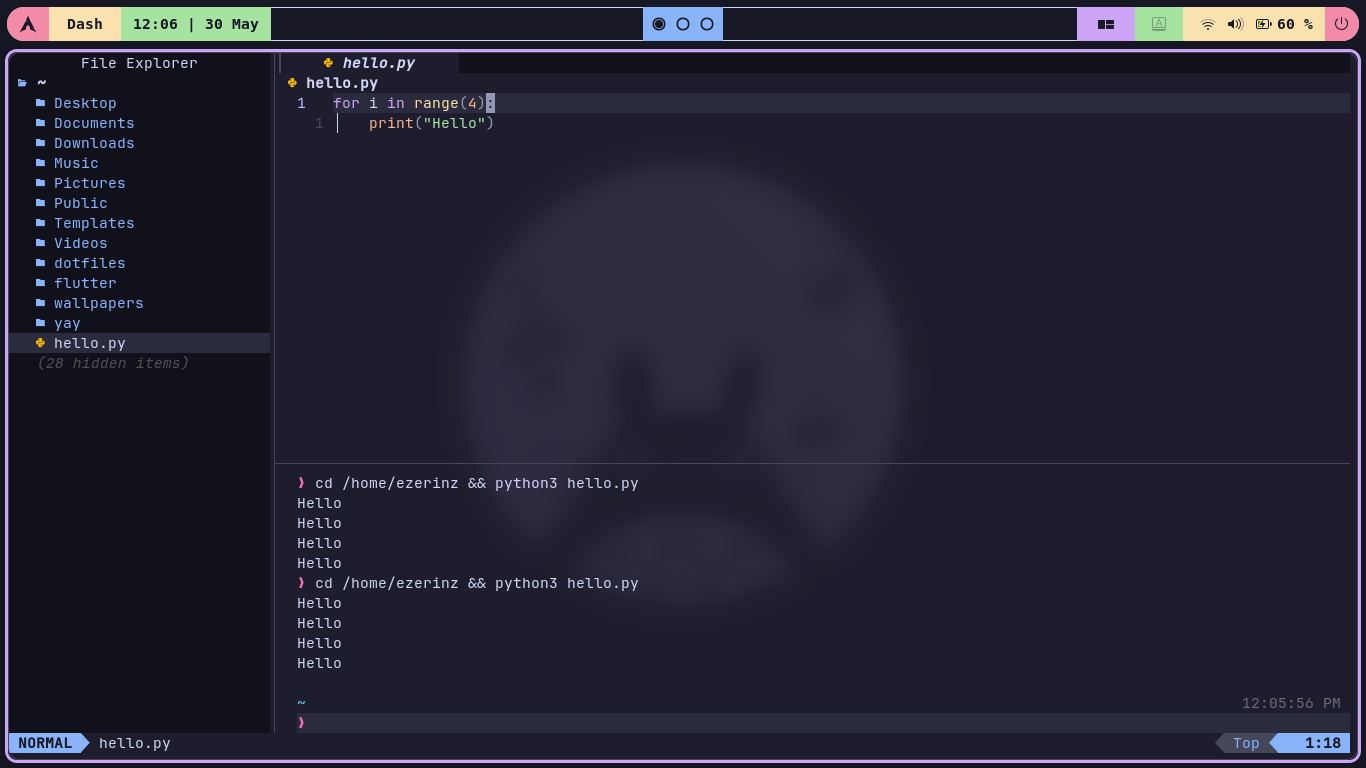This screenshot has width=1366, height=768.
Task: Open the Wi-Fi status icon
Action: tap(1207, 23)
